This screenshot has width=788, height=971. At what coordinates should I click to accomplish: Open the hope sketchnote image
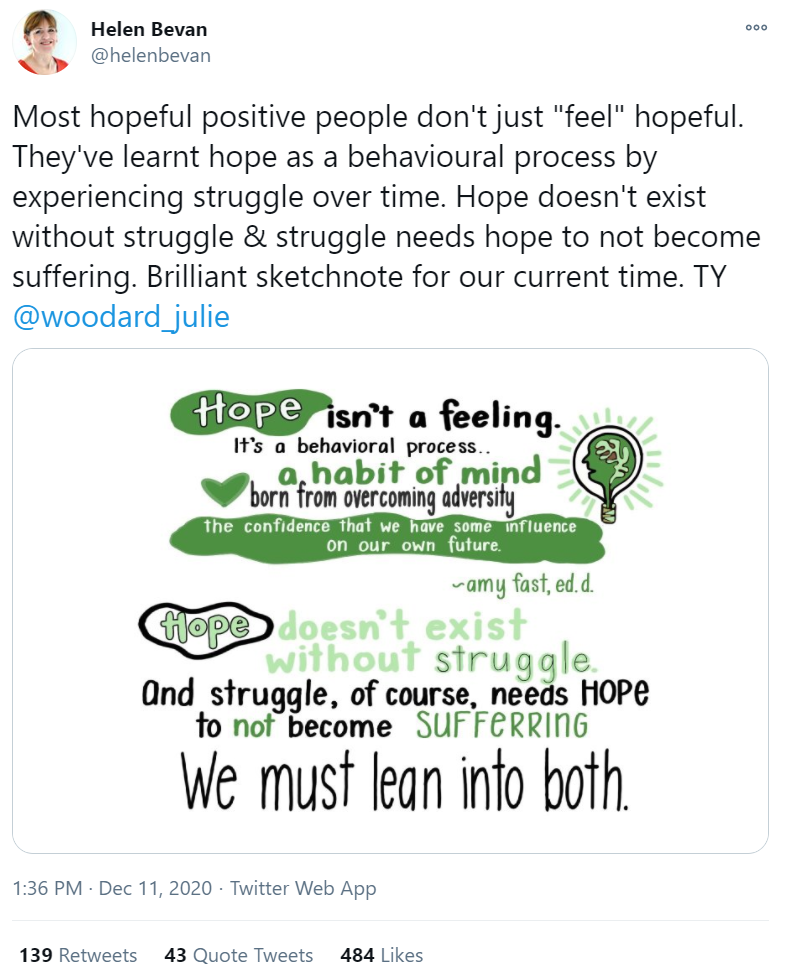click(x=390, y=601)
